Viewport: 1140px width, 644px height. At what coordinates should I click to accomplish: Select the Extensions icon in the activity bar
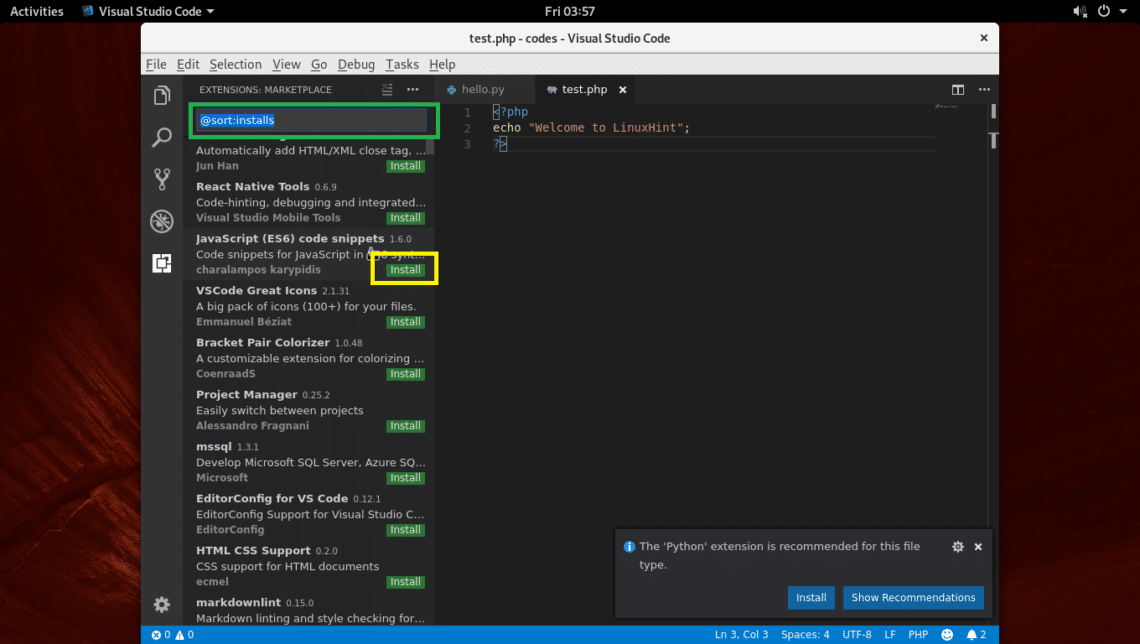(161, 263)
